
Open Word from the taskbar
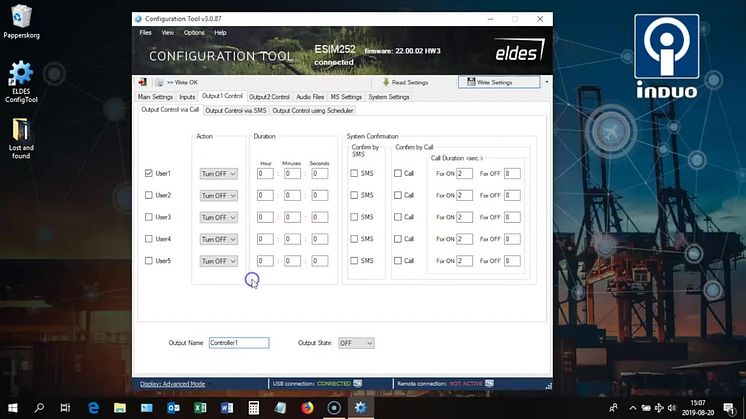point(227,408)
